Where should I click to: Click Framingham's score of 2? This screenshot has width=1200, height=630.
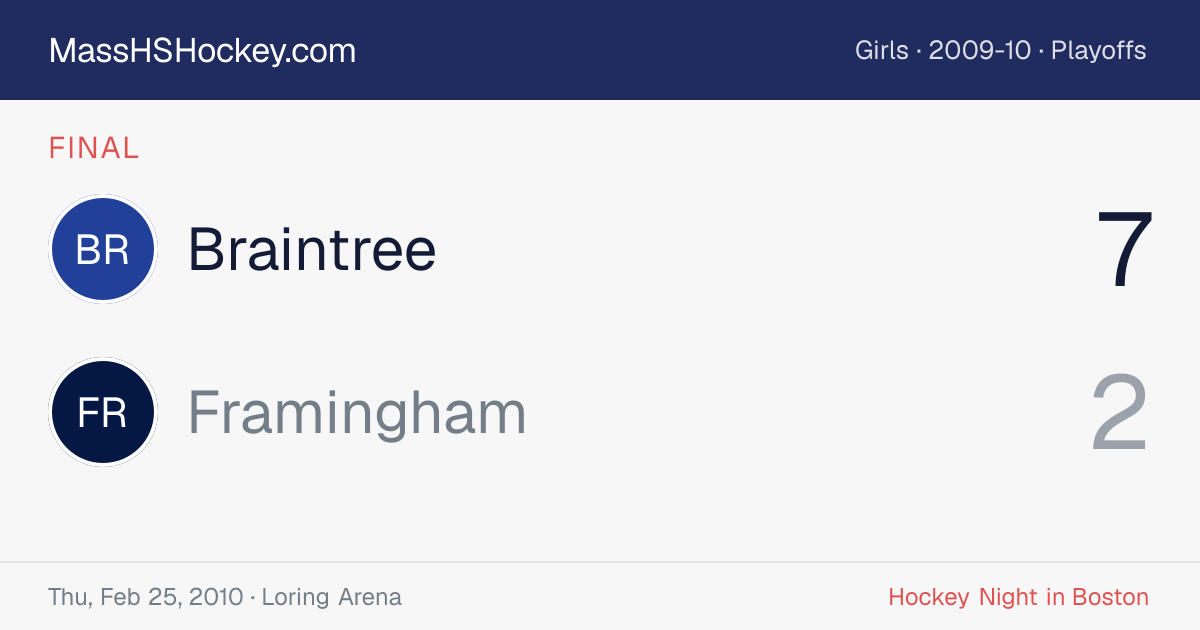(x=1120, y=412)
